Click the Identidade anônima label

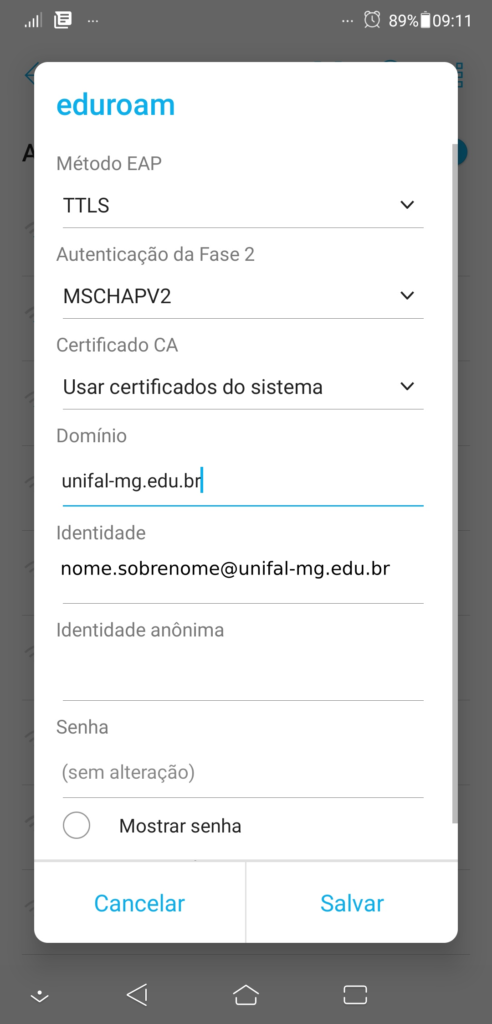140,630
